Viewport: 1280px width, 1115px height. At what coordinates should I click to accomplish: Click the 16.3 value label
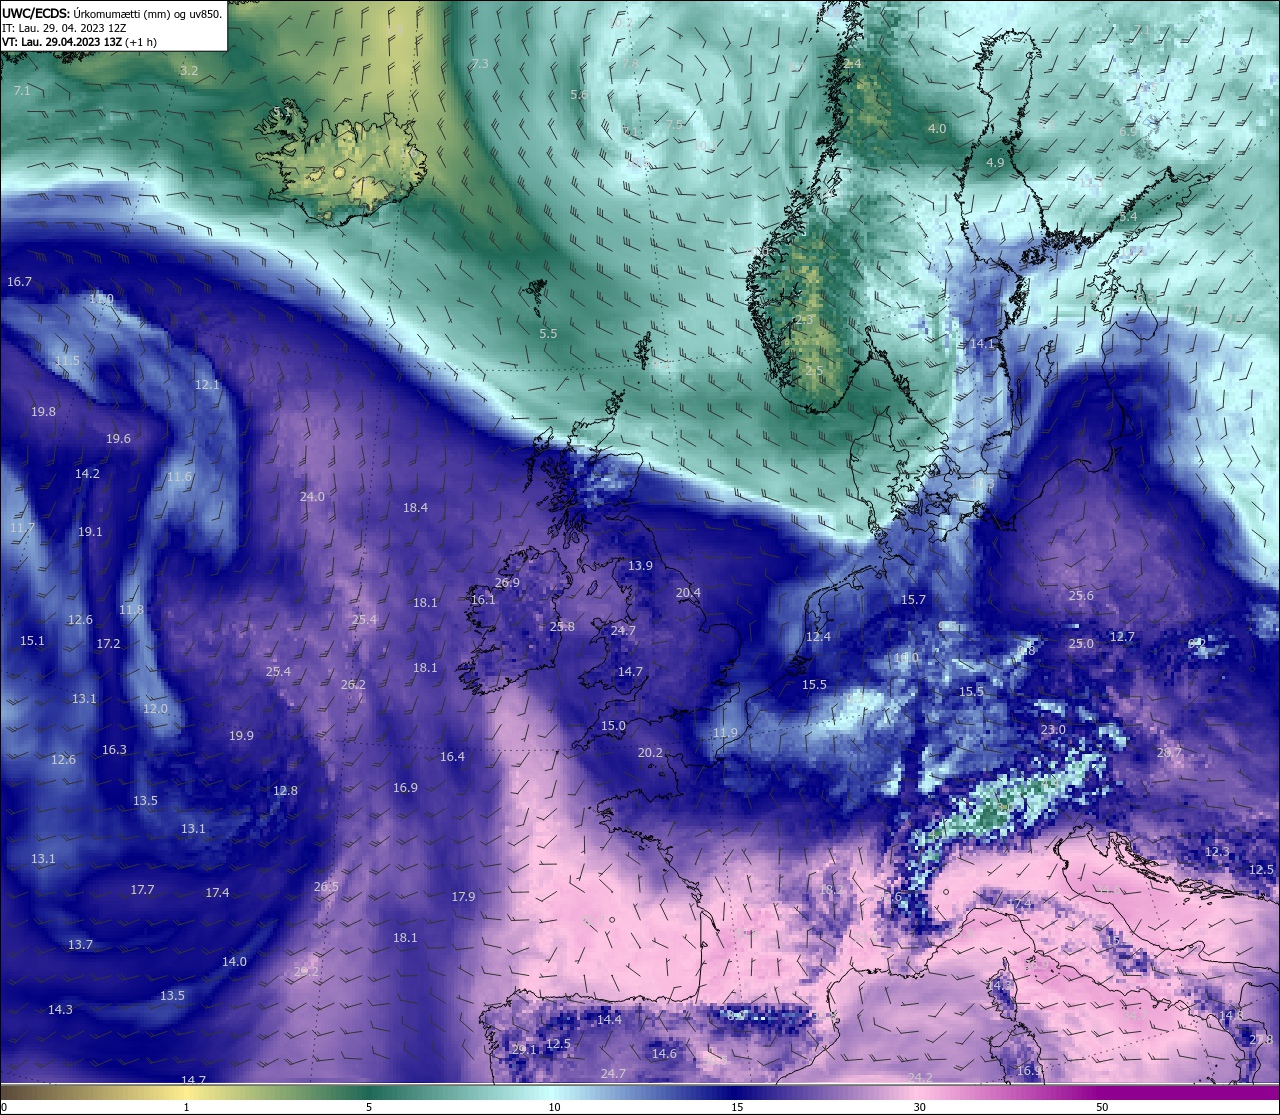114,750
